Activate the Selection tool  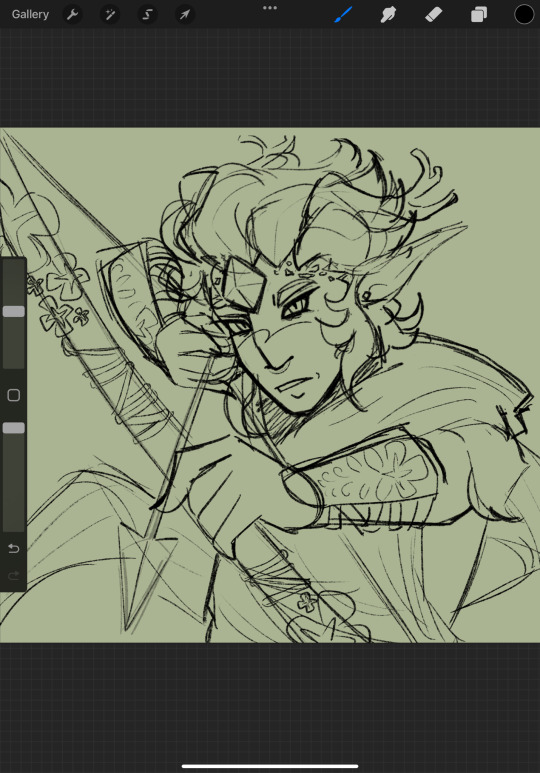pos(147,14)
